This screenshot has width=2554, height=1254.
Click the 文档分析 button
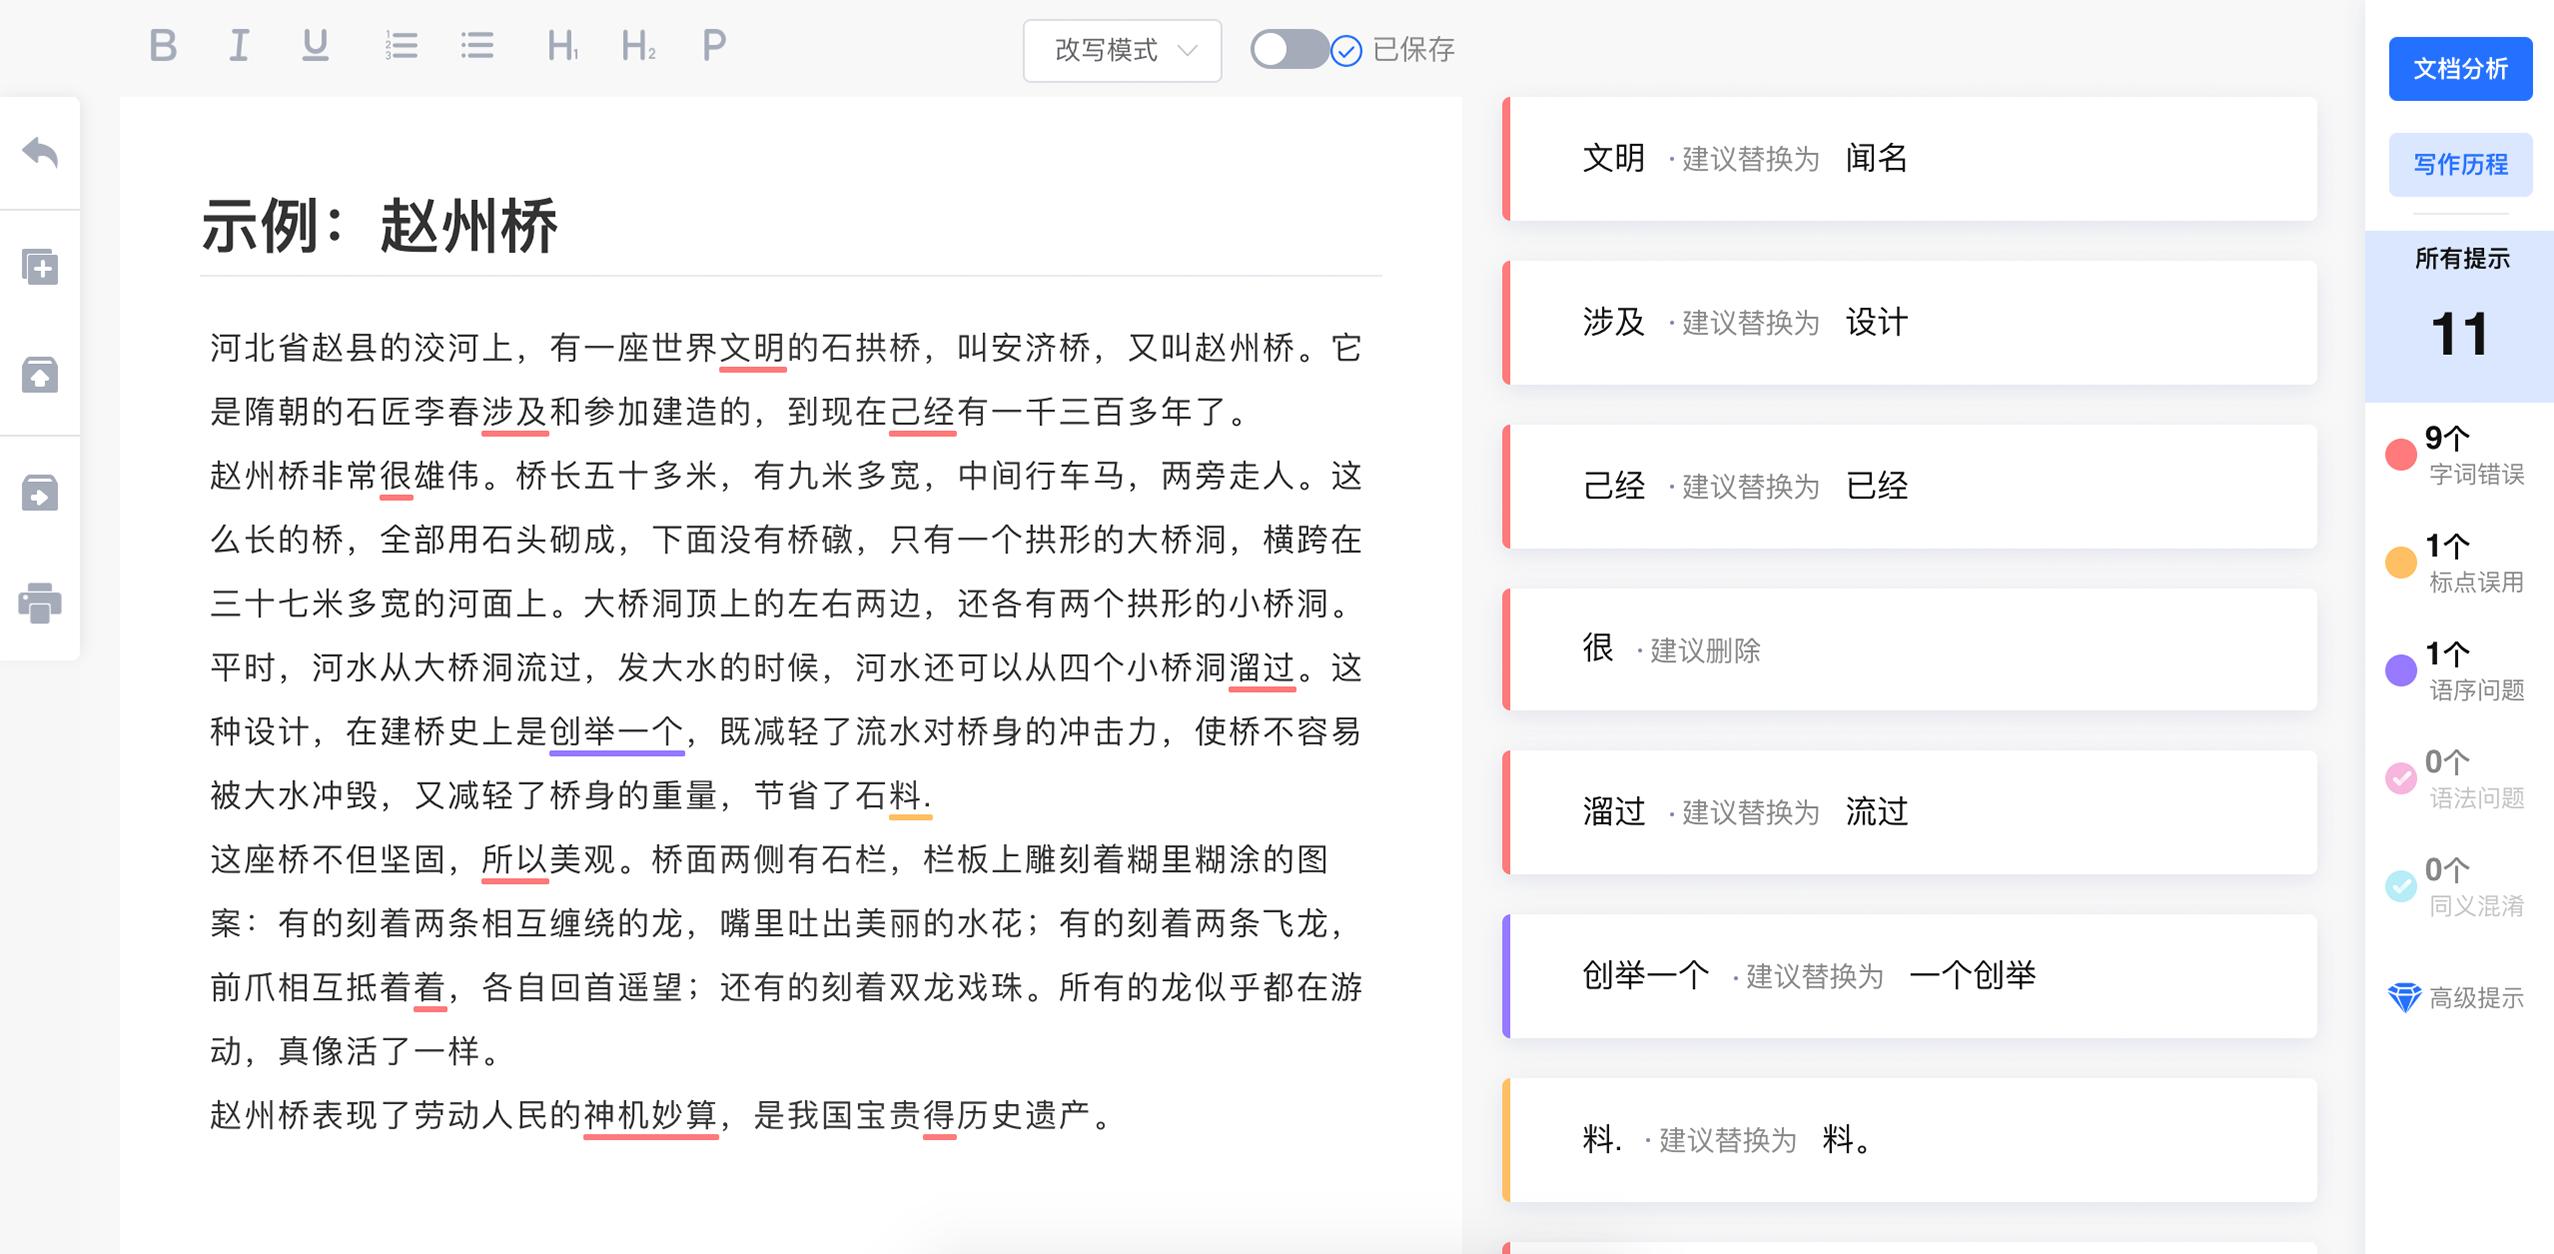coord(2460,69)
